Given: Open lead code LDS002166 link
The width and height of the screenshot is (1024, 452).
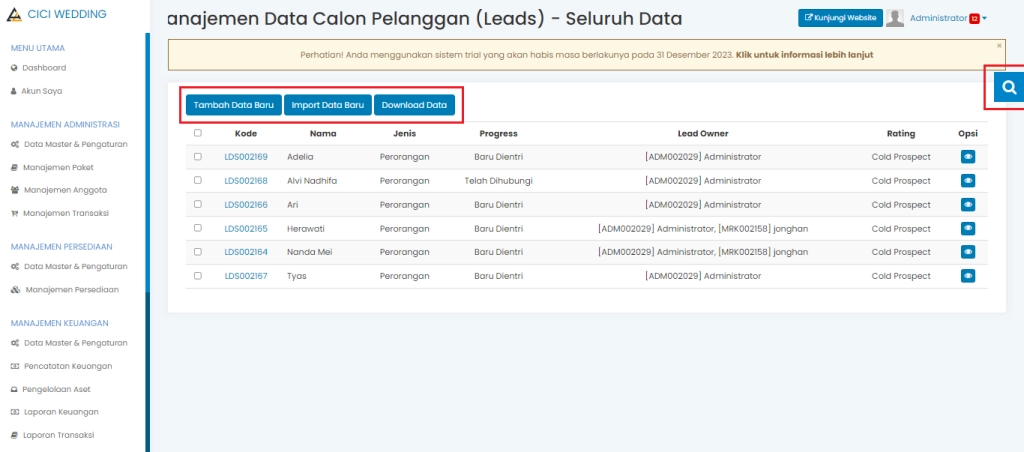Looking at the screenshot, I should coord(246,204).
